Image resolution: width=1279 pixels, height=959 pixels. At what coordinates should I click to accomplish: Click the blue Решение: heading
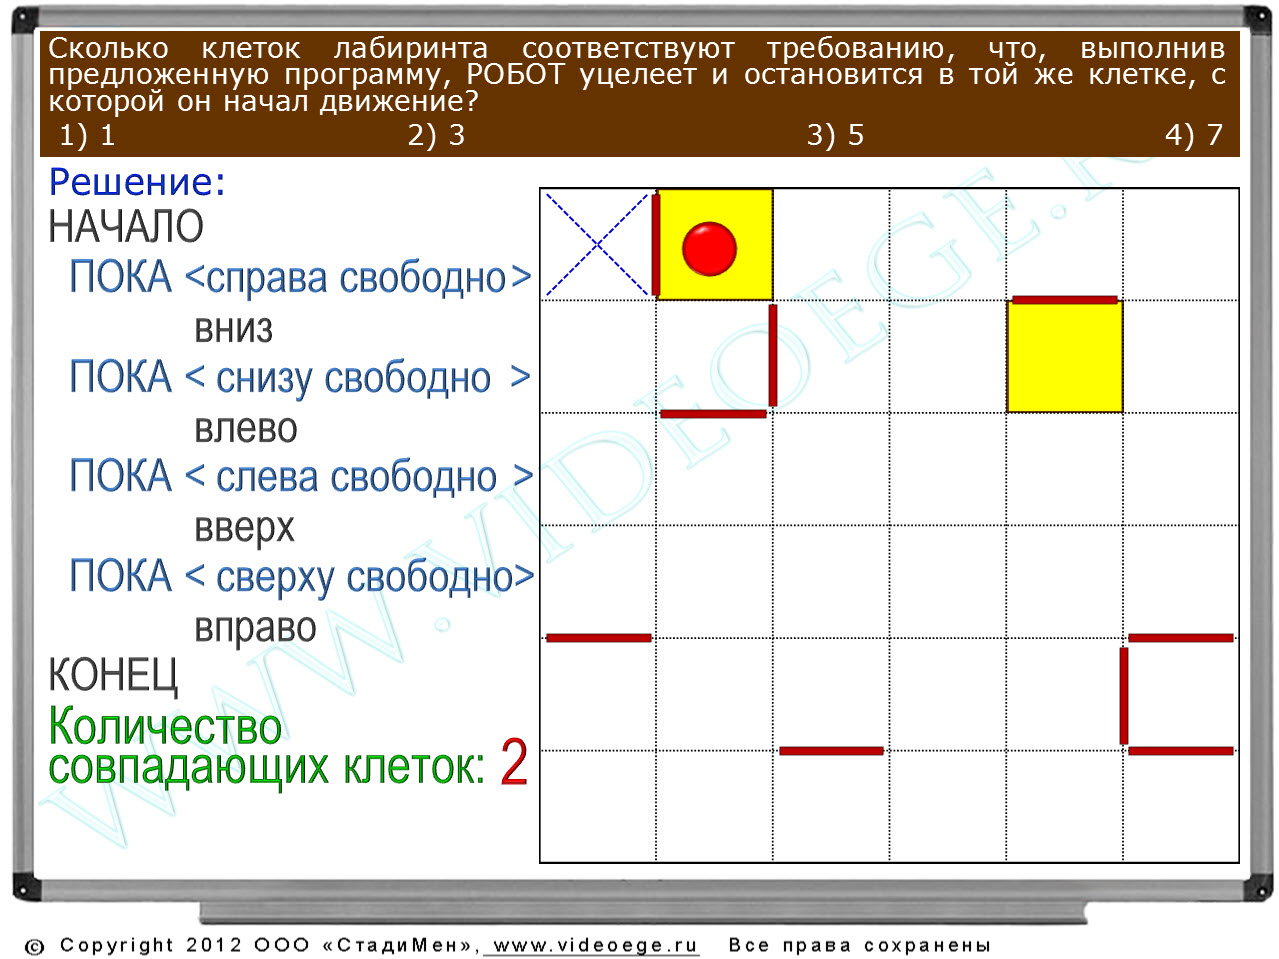(x=137, y=182)
